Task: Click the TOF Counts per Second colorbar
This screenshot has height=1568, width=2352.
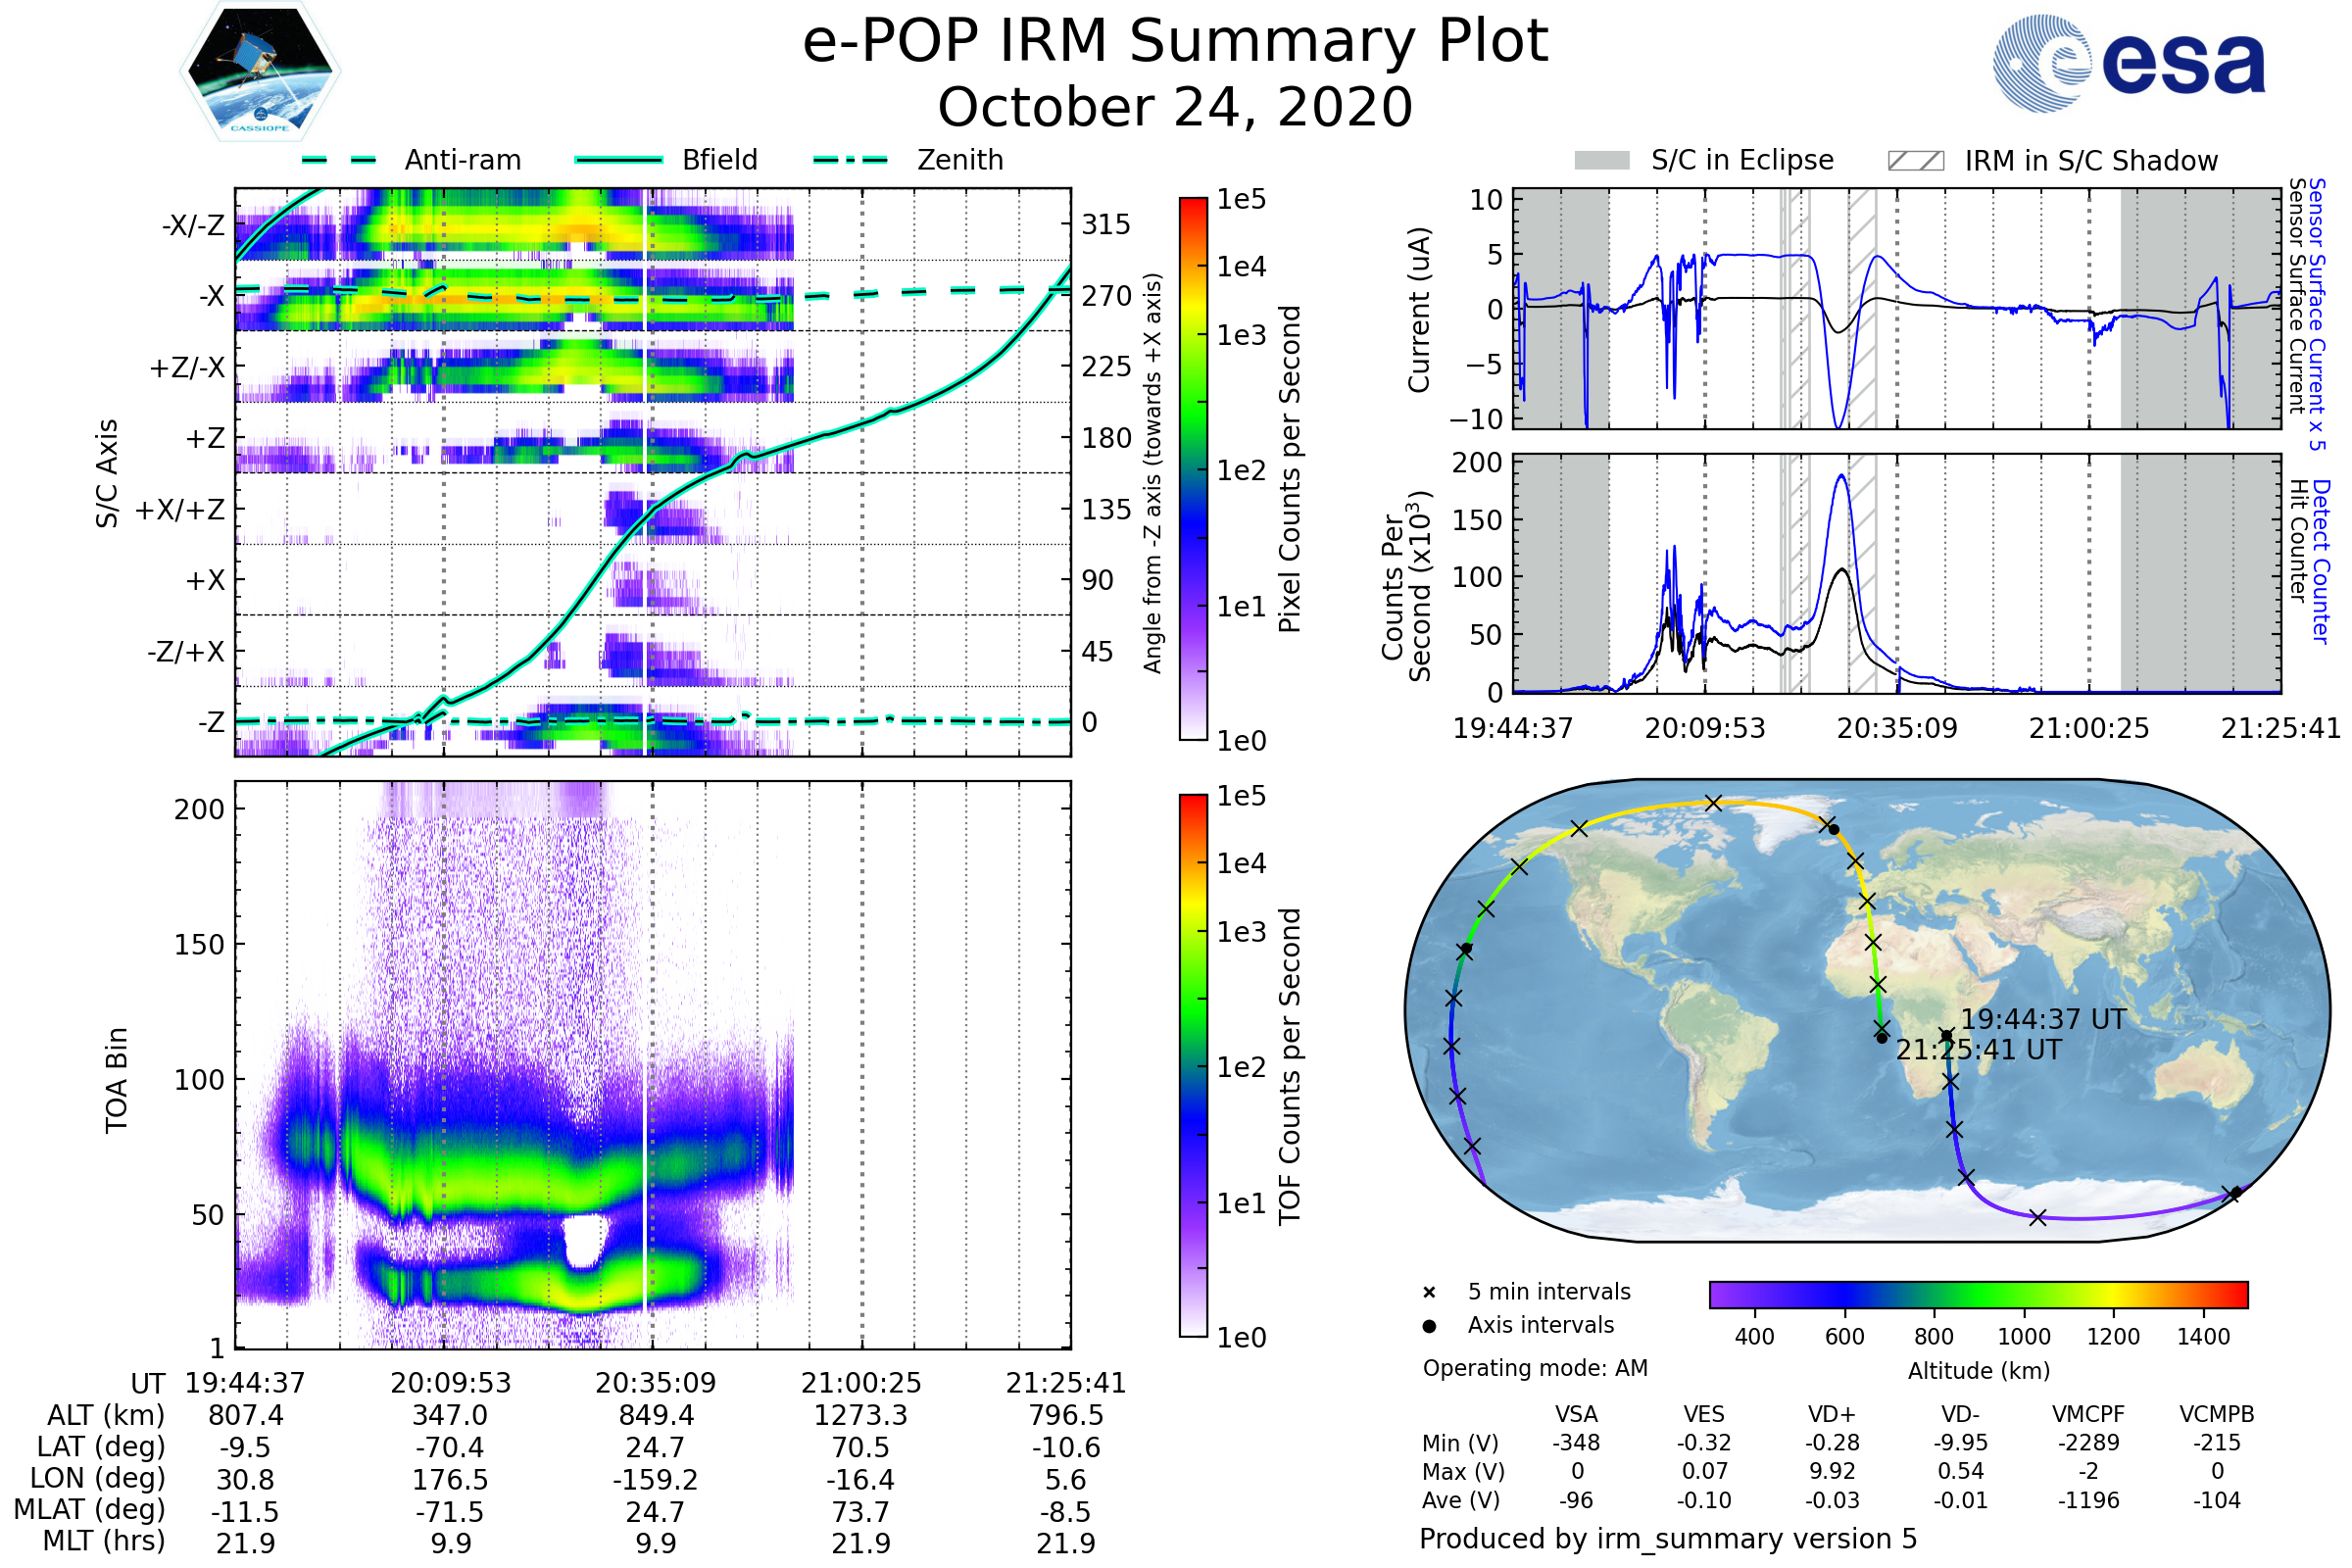Action: (1193, 1065)
